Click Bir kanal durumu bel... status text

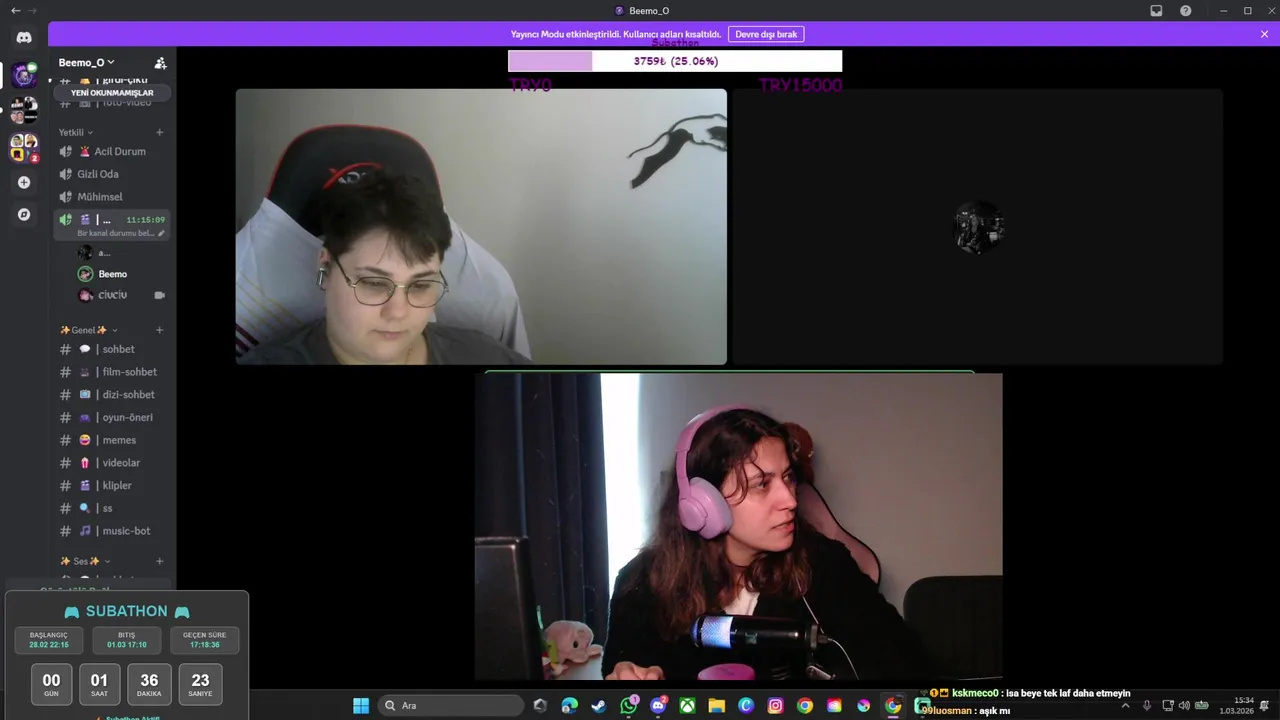(116, 233)
